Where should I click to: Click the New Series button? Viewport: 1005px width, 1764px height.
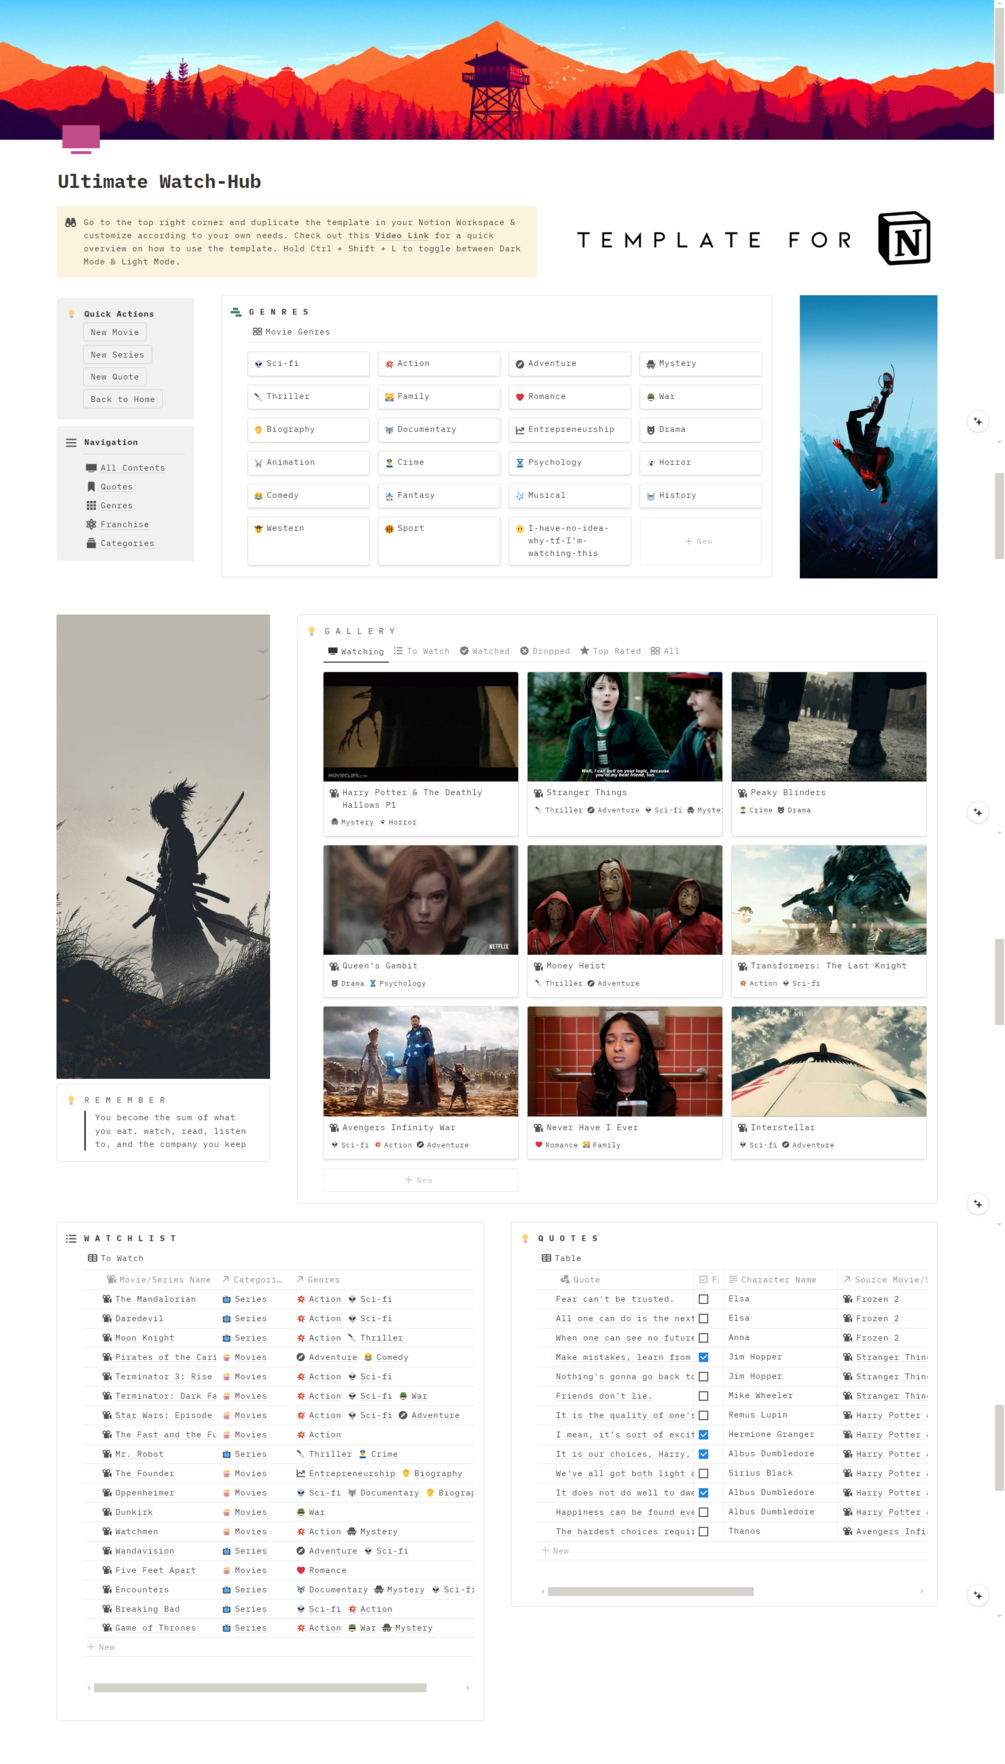(x=117, y=355)
